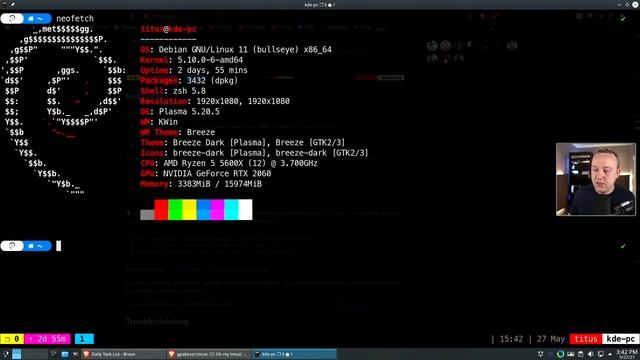Open the display configuration tray icon
This screenshot has height=360, width=640.
601,354
